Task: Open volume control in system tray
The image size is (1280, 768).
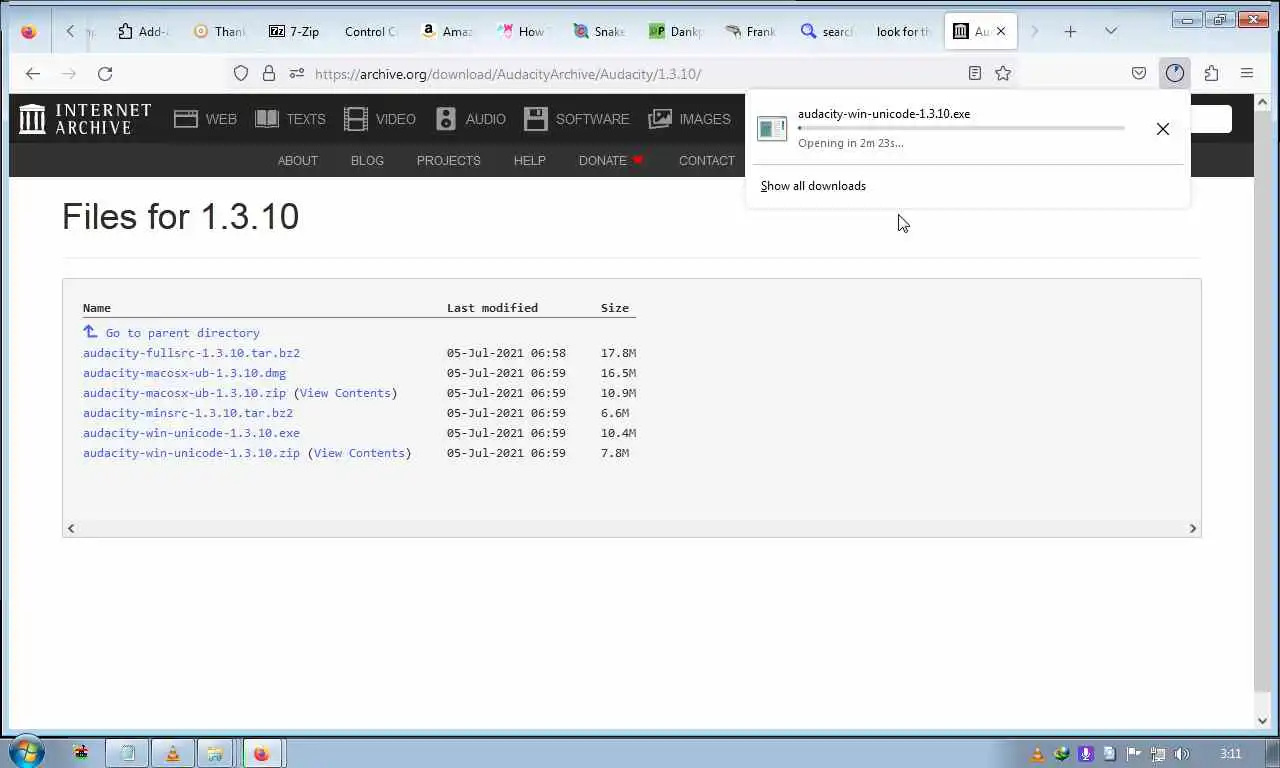Action: point(1182,754)
